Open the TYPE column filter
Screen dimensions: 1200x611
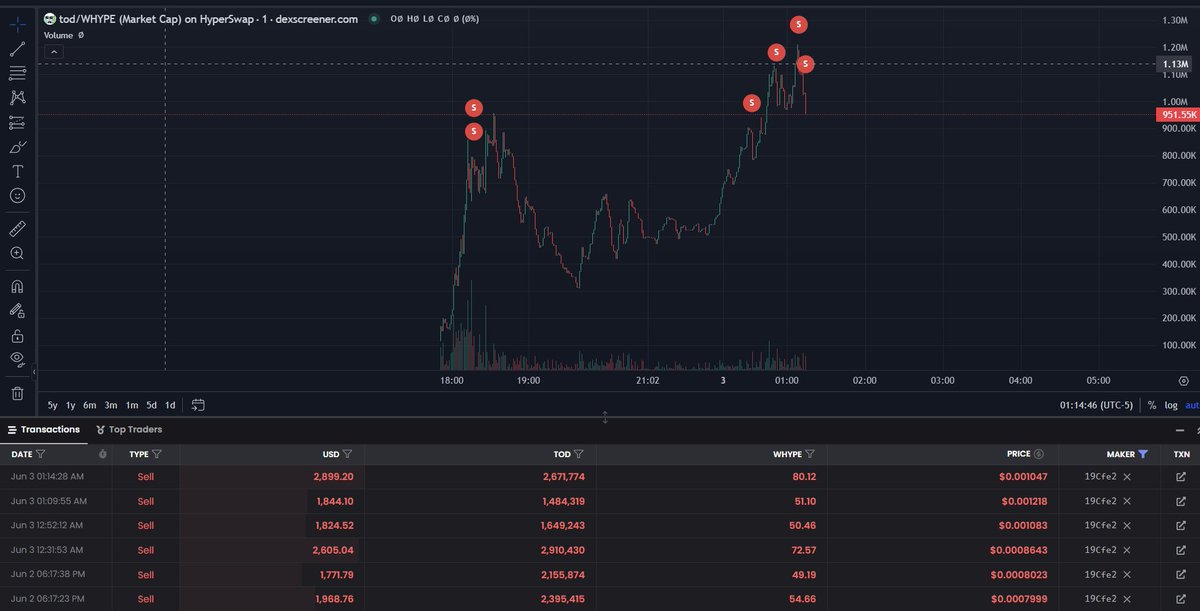click(x=157, y=454)
